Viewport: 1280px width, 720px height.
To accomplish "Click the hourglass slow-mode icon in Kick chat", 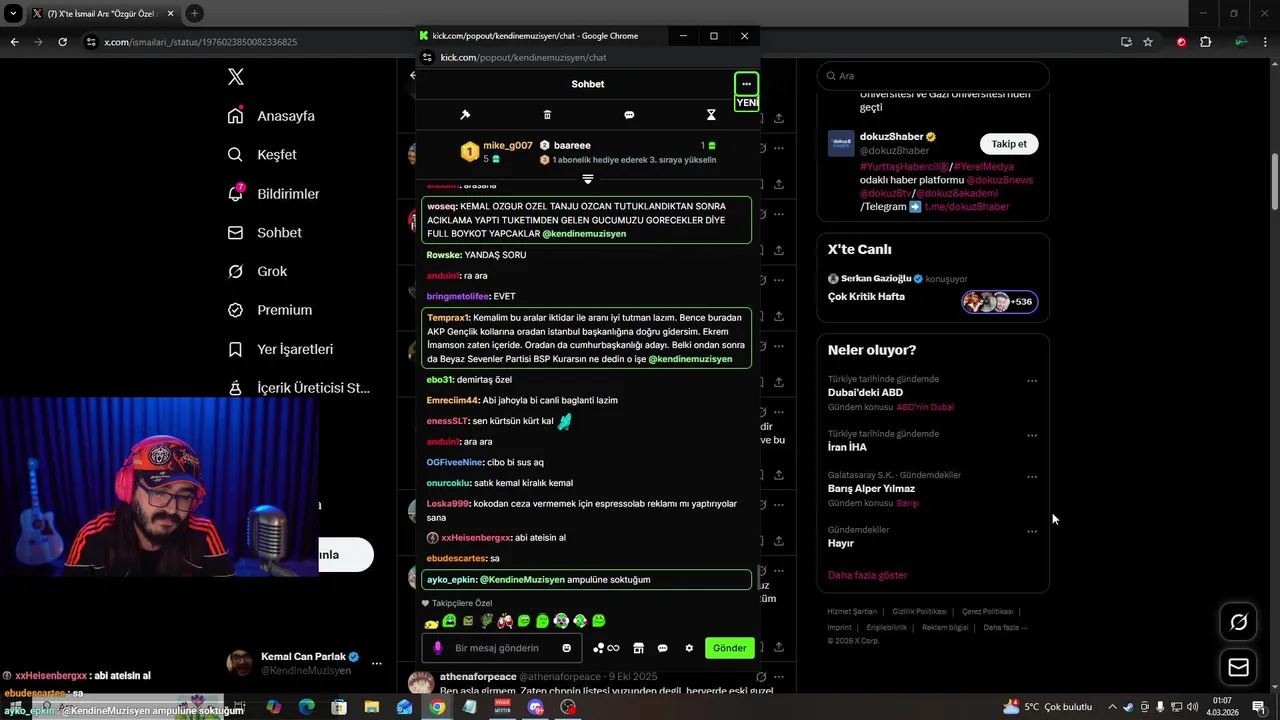I will point(711,115).
